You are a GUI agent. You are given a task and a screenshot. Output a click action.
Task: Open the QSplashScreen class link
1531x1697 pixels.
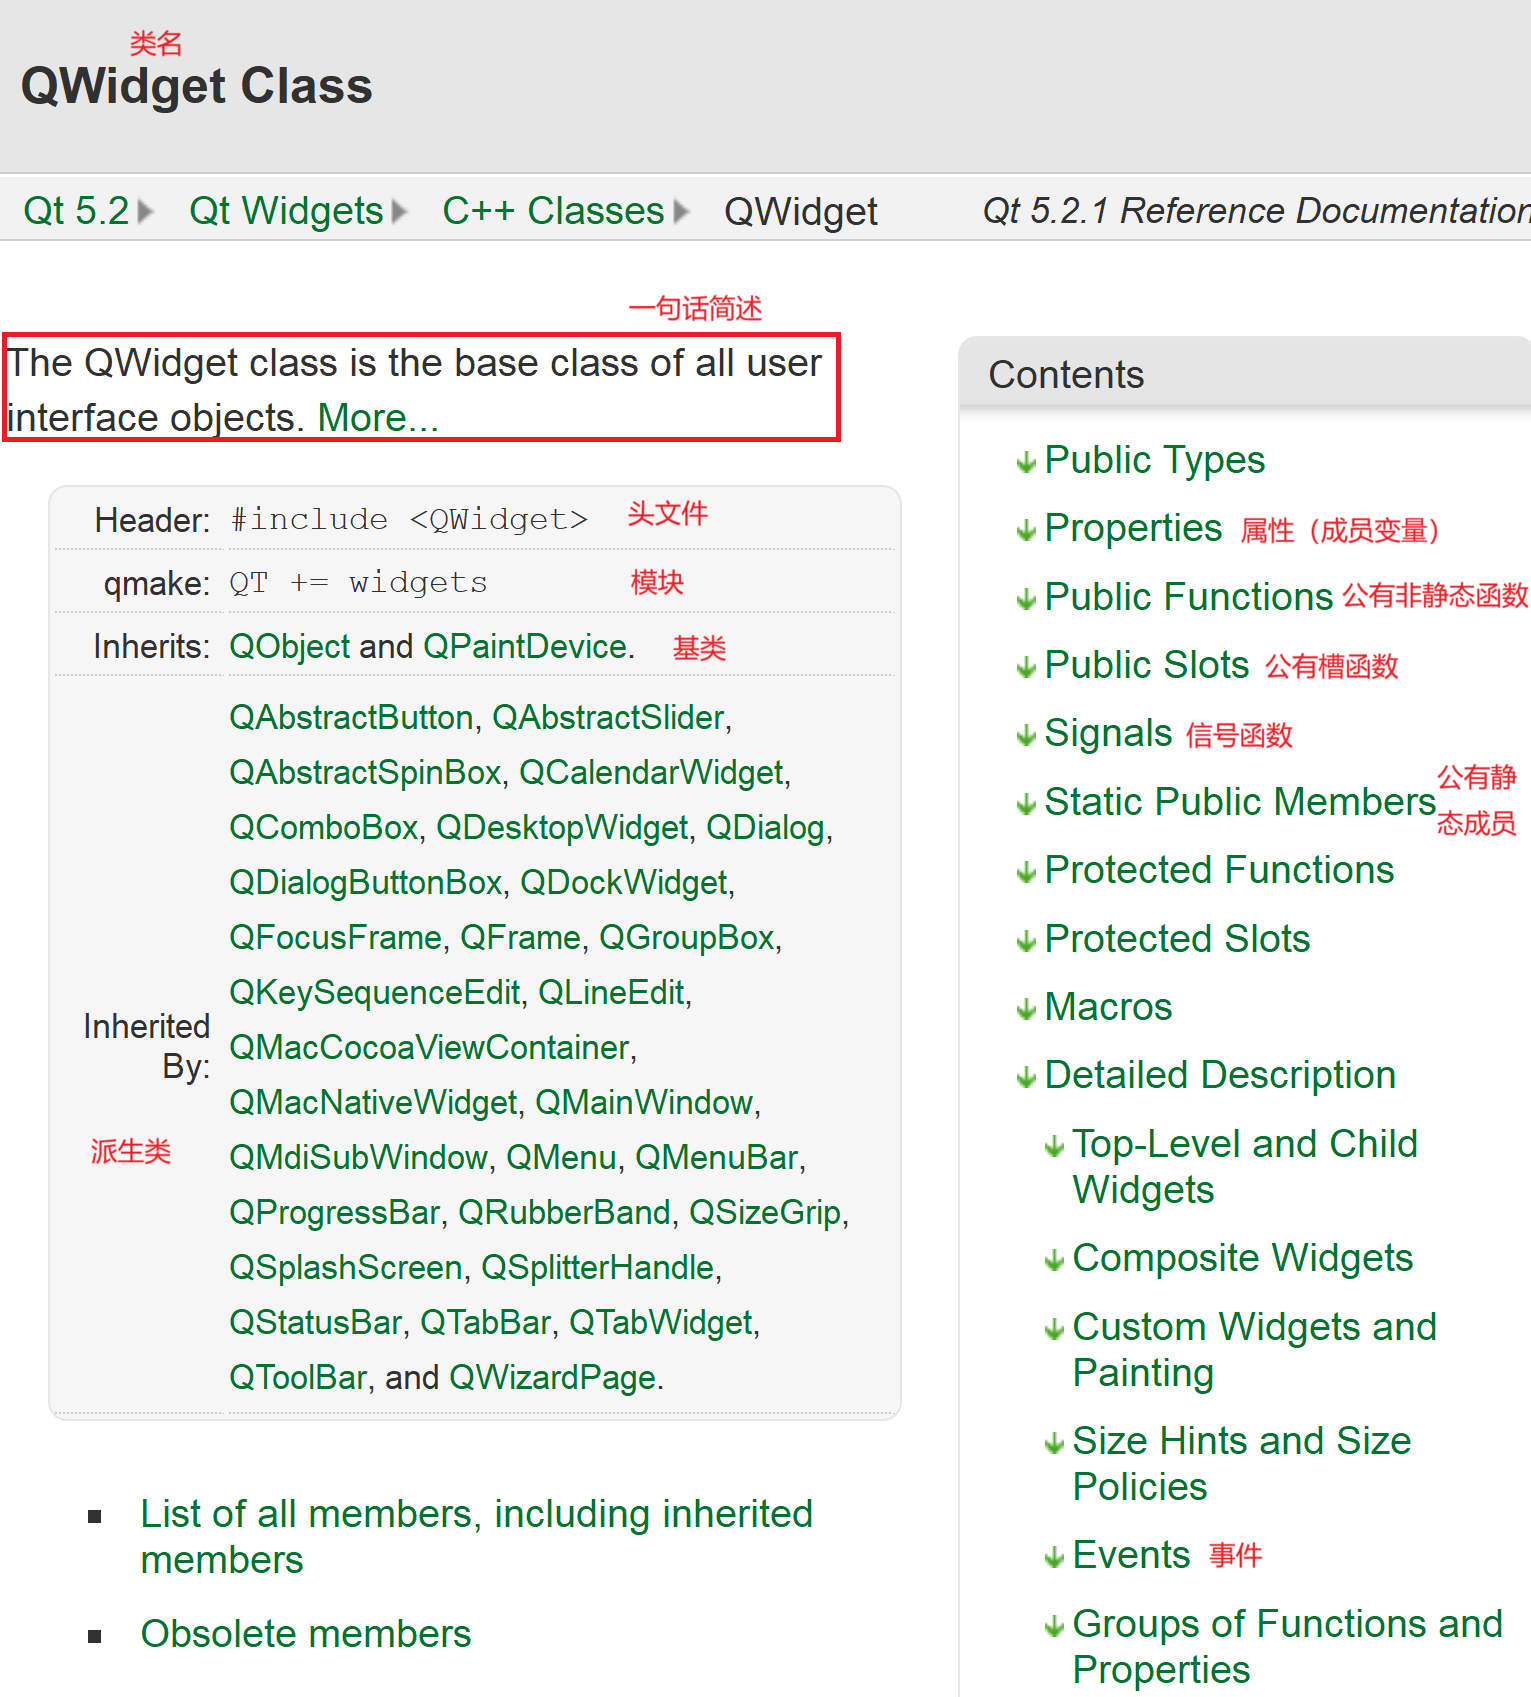pyautogui.click(x=345, y=1267)
